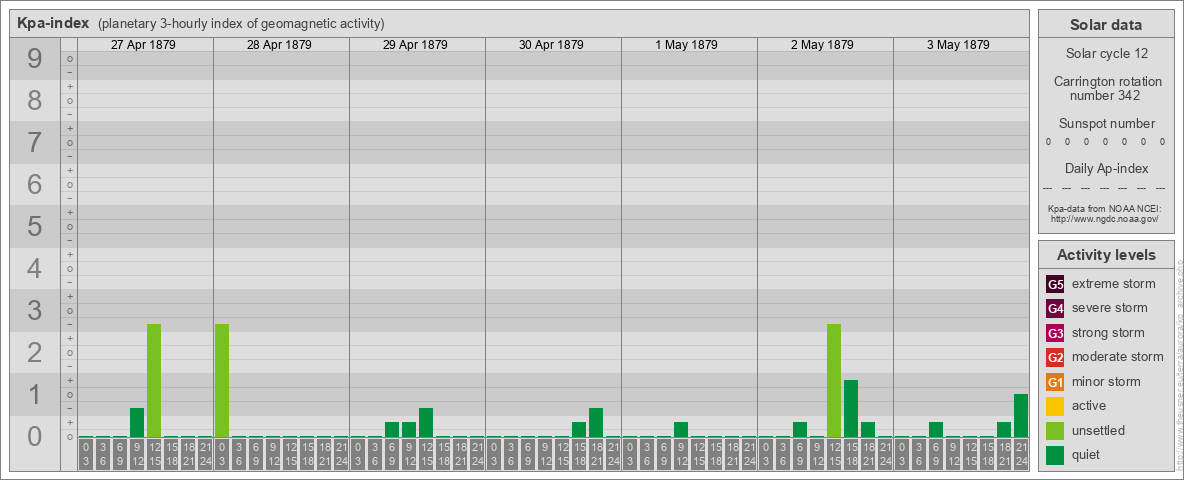Click the '27 Apr 1879' date header

143,45
